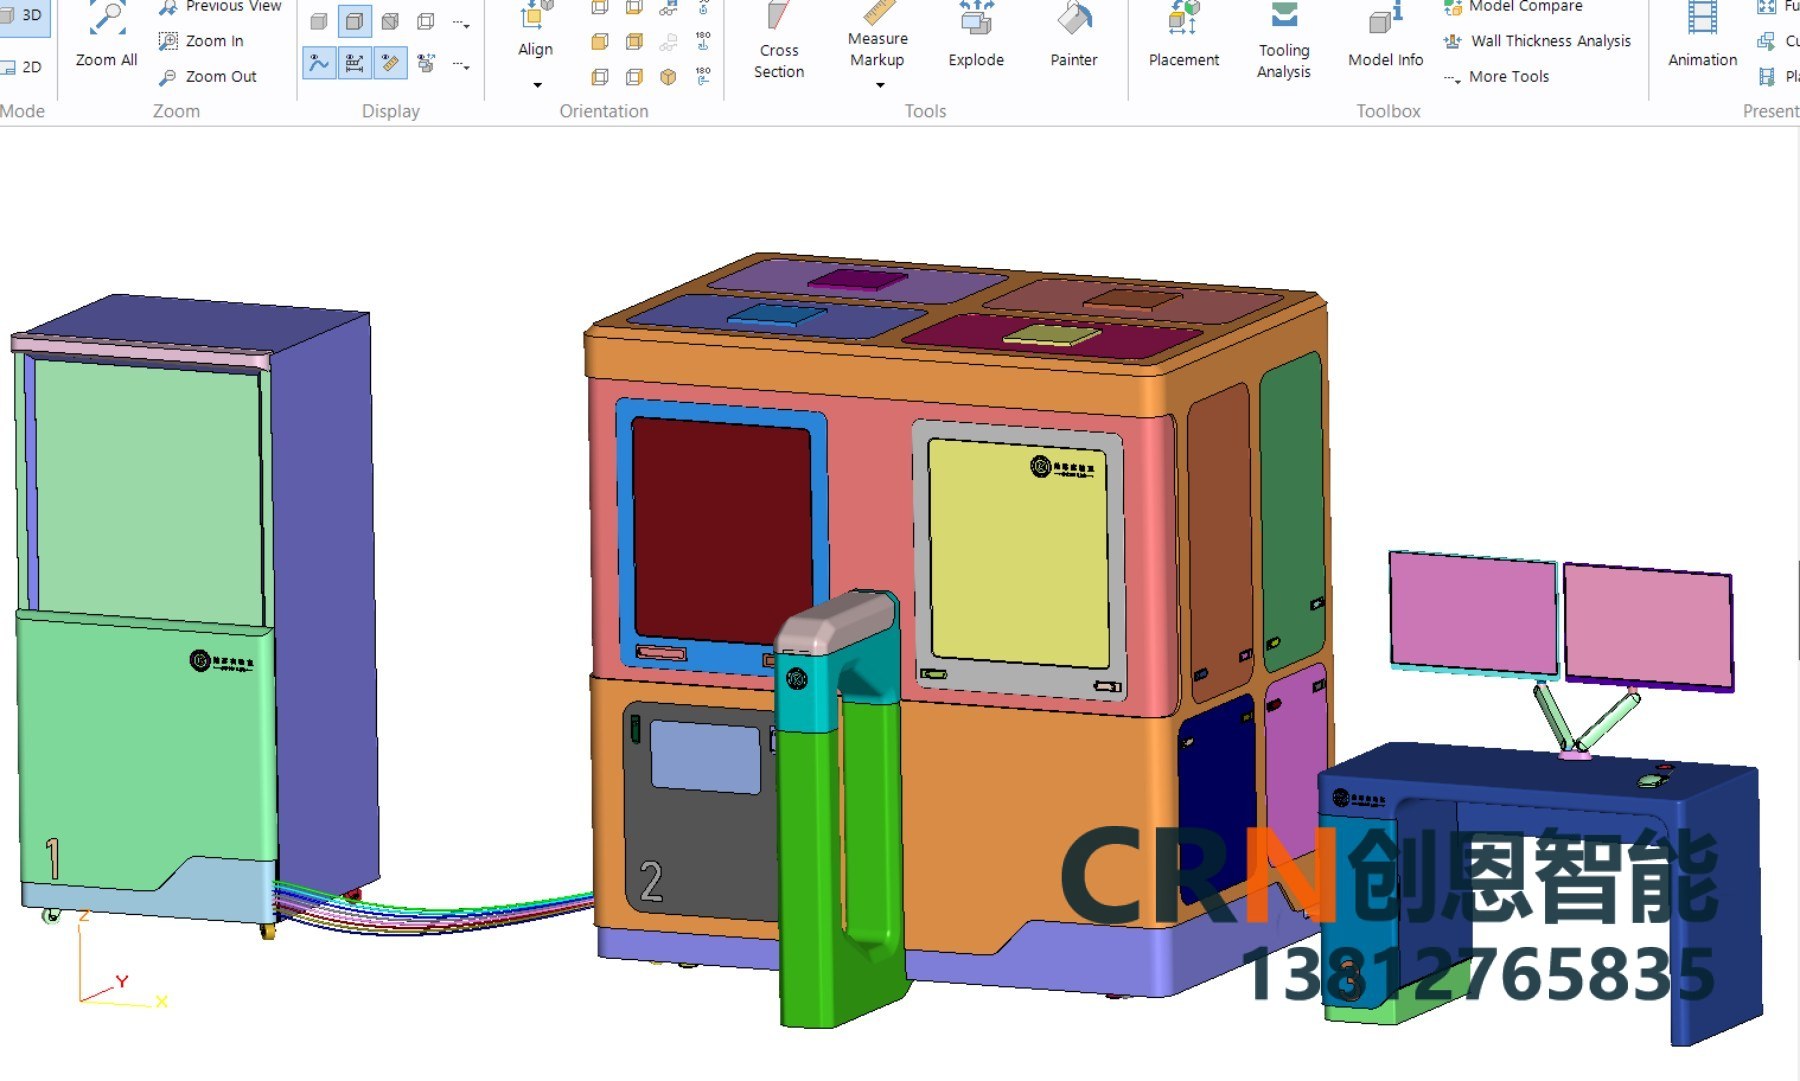This screenshot has height=1081, width=1800.
Task: Toggle dimension visibility display option
Action: 355,63
